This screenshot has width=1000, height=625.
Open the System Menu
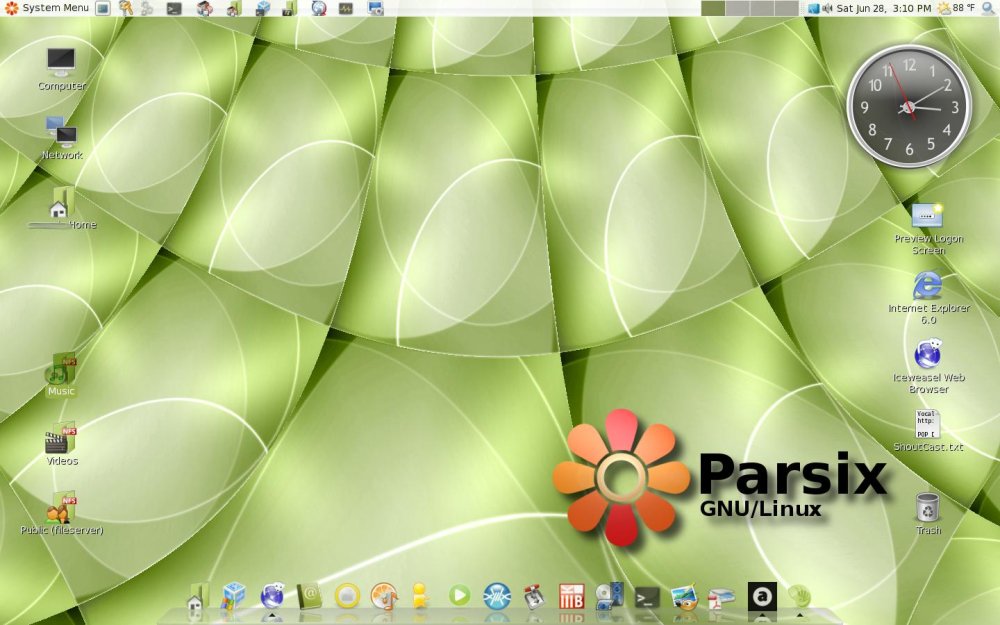(46, 8)
